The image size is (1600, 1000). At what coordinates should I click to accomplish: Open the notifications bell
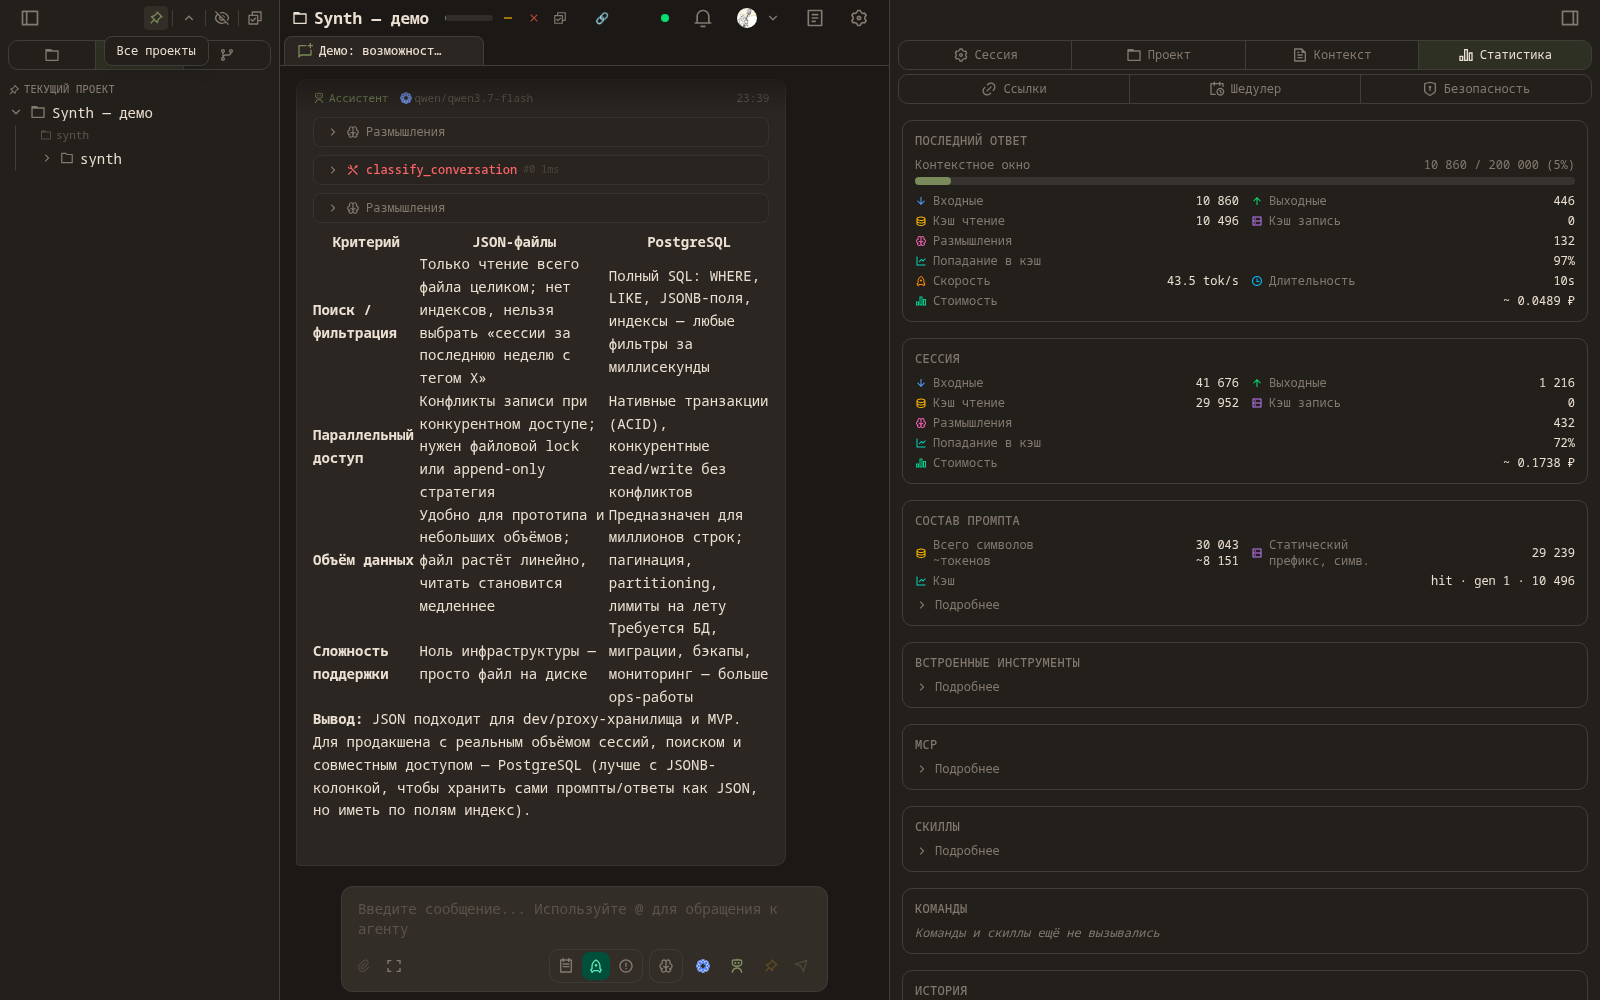703,18
